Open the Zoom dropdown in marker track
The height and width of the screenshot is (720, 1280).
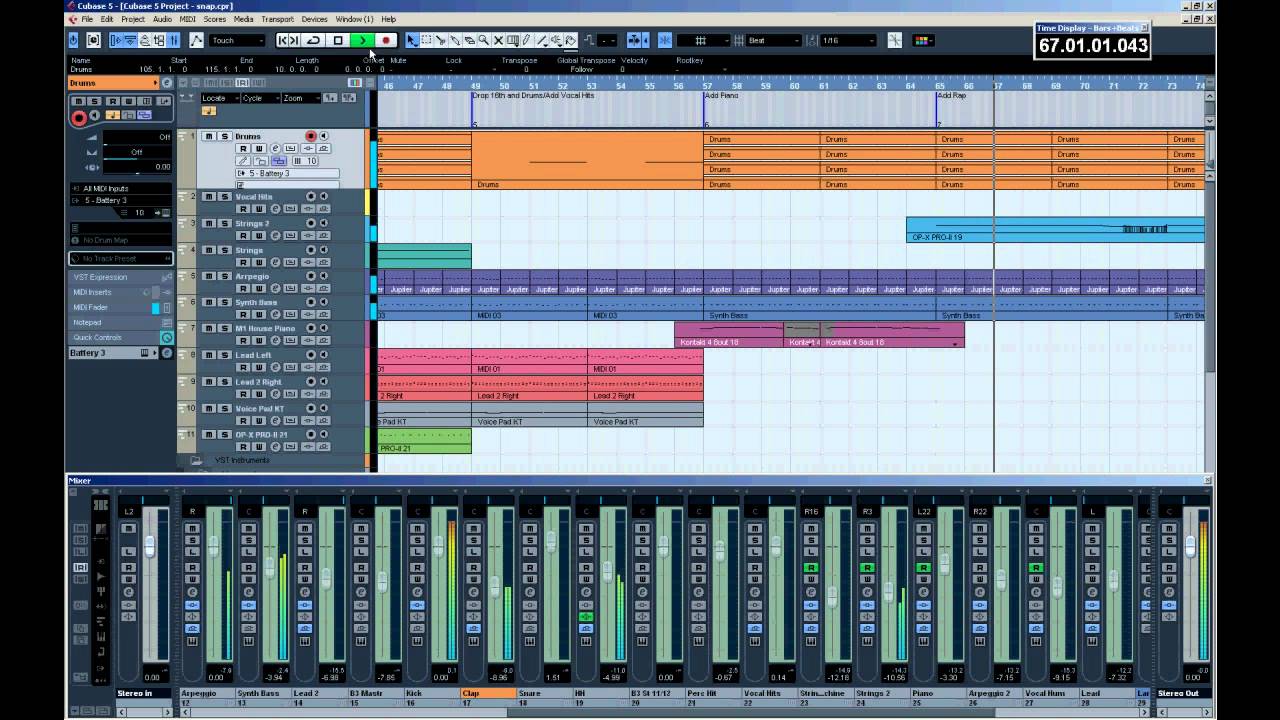coord(299,98)
